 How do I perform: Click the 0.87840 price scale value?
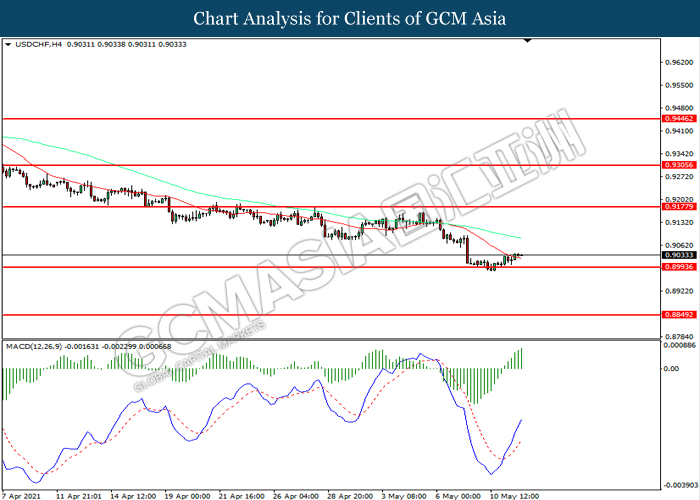679,337
